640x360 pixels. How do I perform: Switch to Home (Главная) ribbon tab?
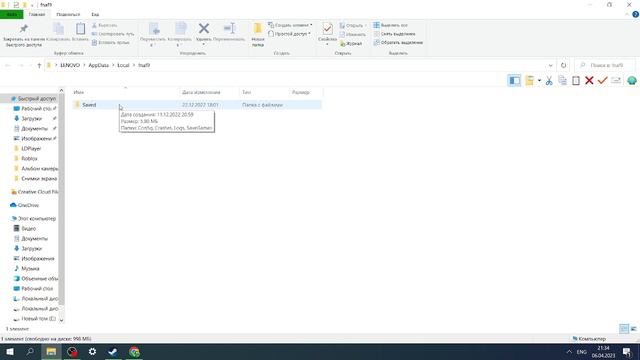37,15
